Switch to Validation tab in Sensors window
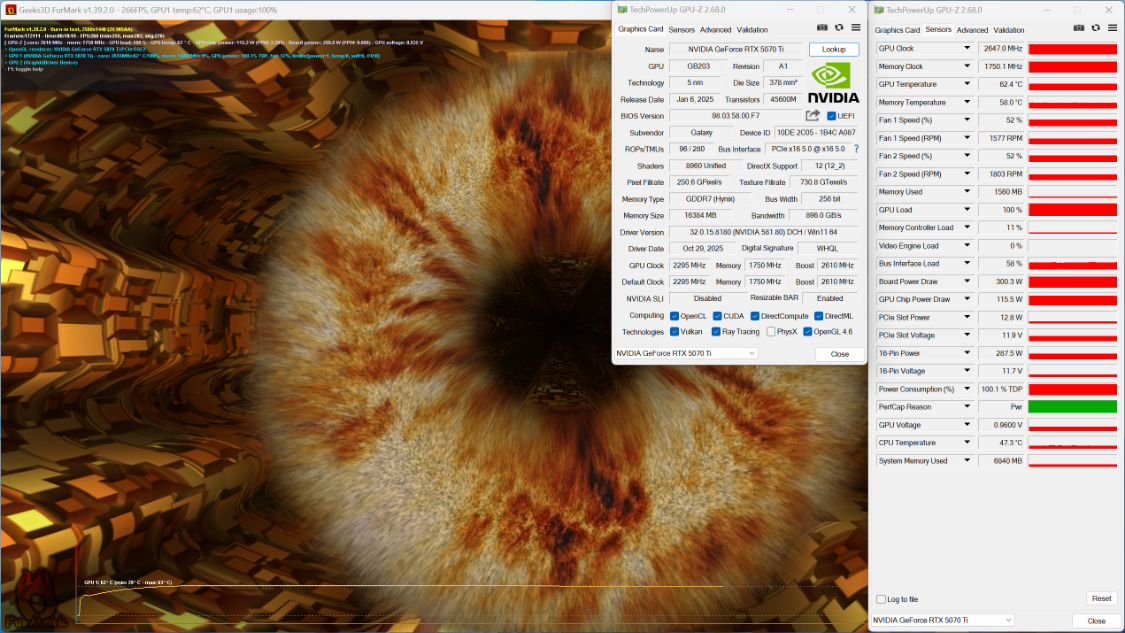This screenshot has height=633, width=1125. [x=1009, y=30]
